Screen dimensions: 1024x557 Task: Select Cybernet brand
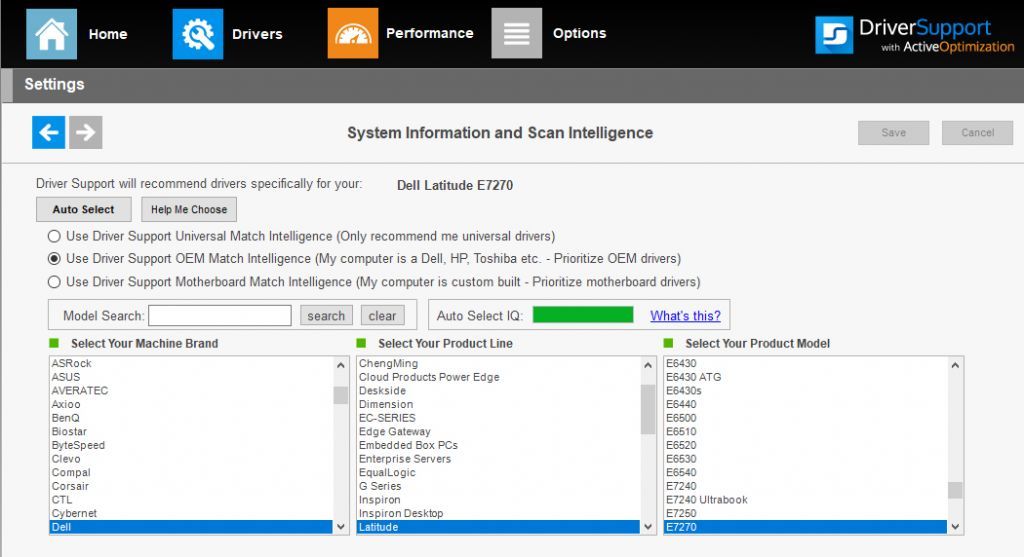pyautogui.click(x=191, y=513)
